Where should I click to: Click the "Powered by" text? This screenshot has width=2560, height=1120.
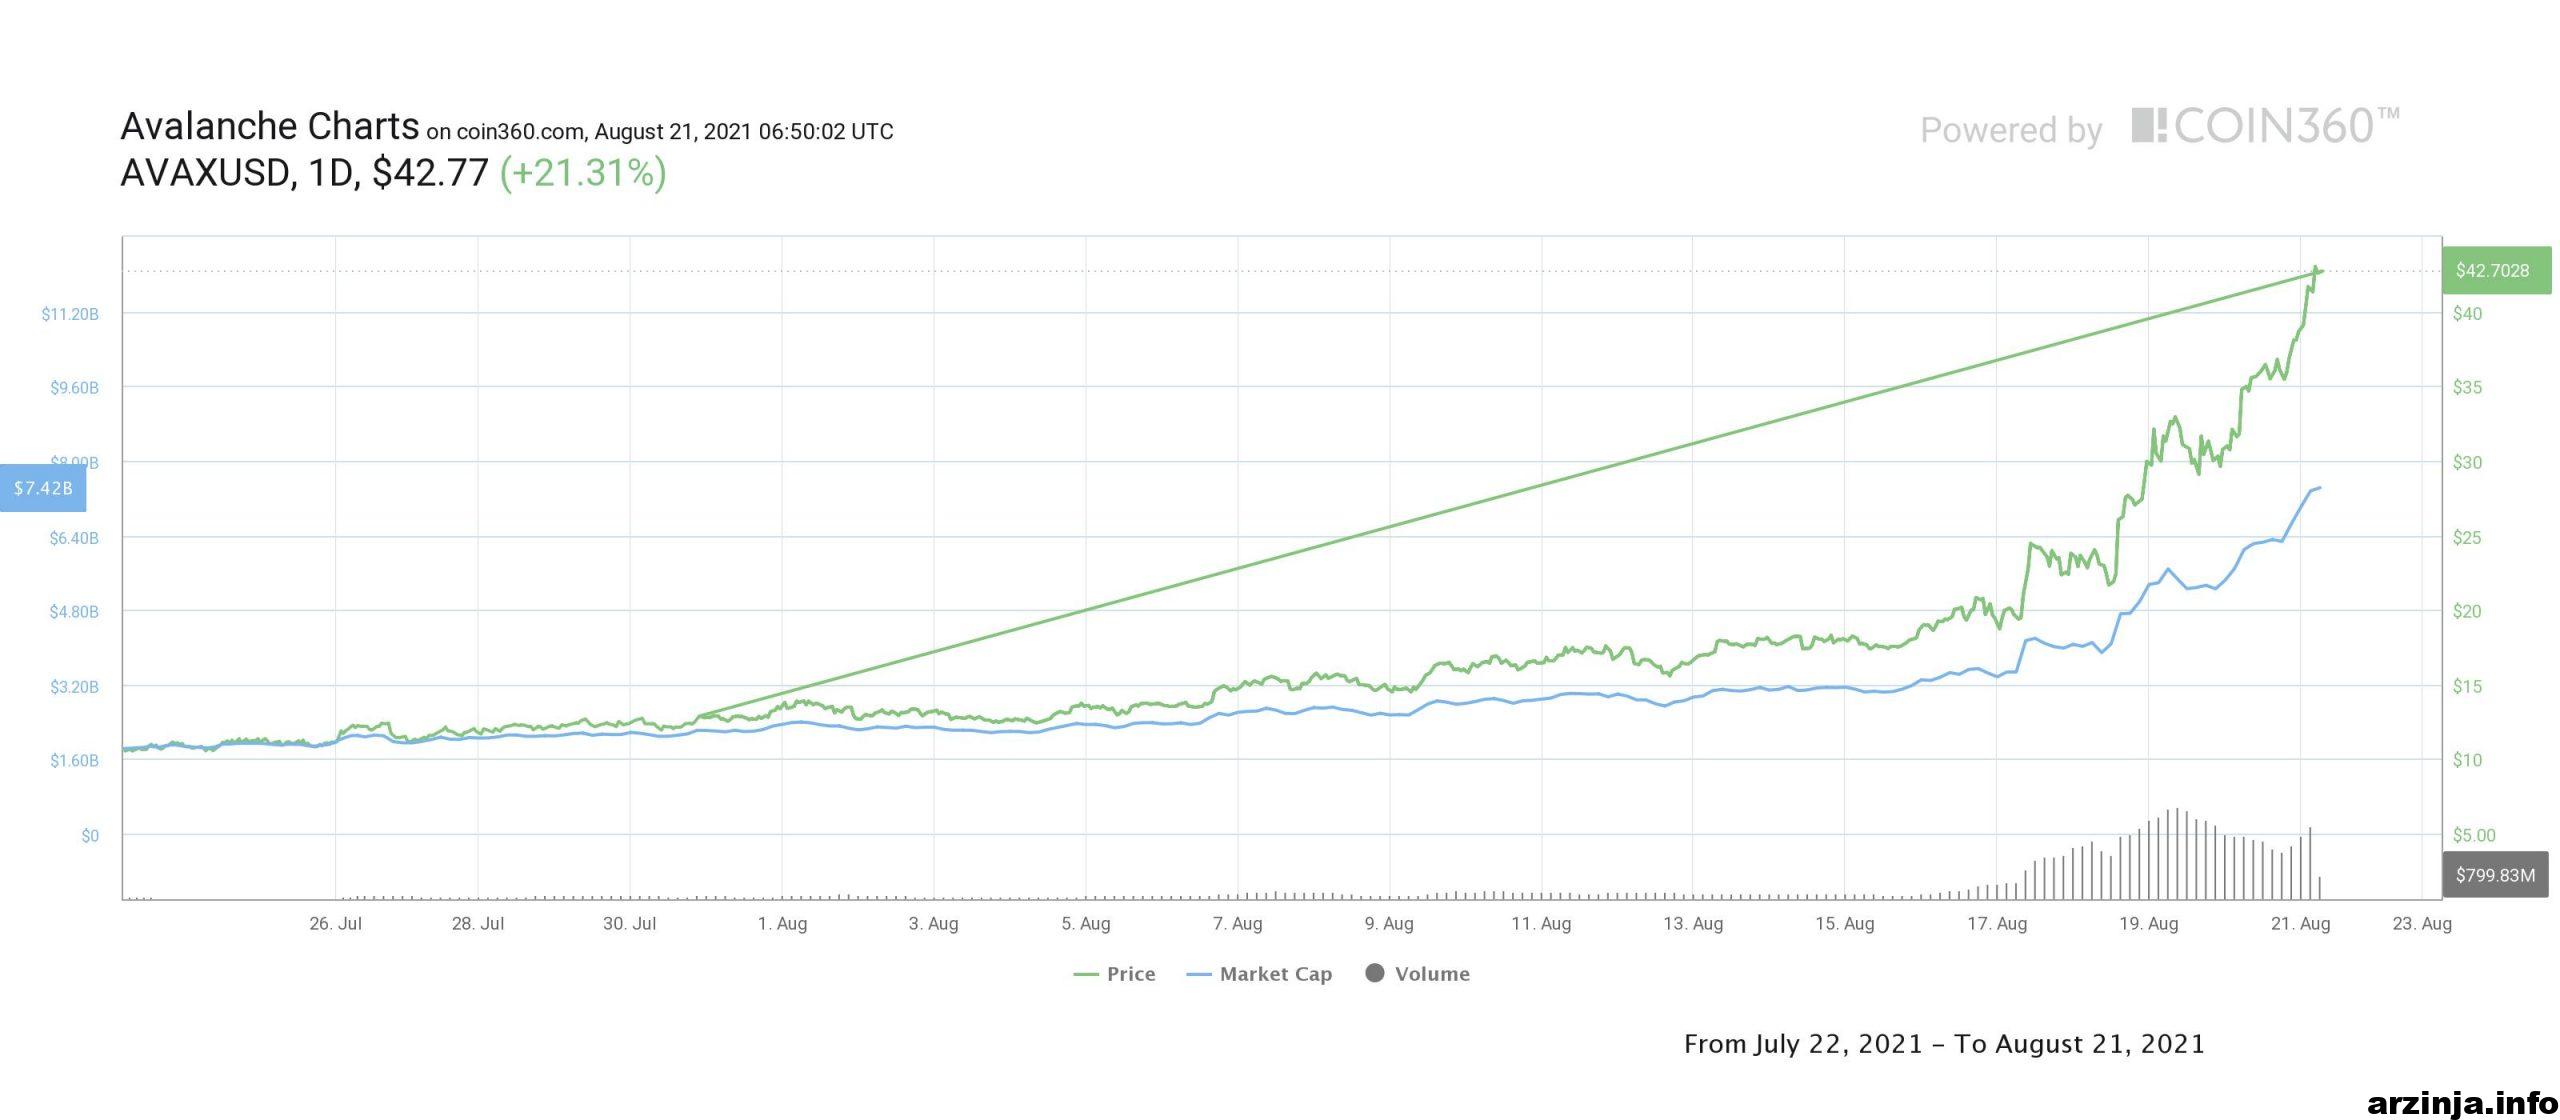point(2011,131)
